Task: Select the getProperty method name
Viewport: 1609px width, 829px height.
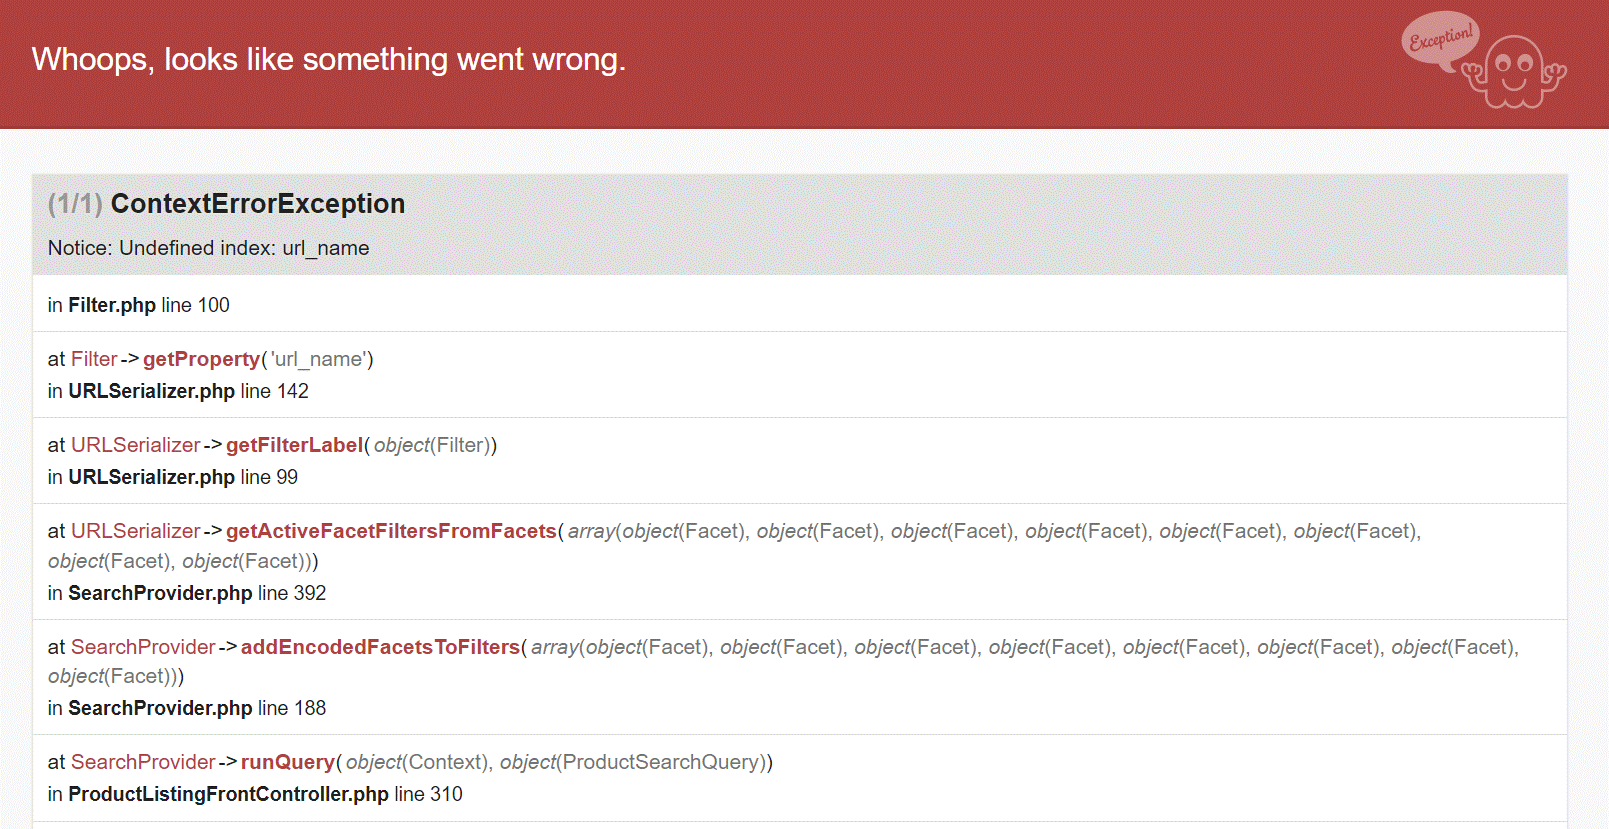Action: click(201, 359)
